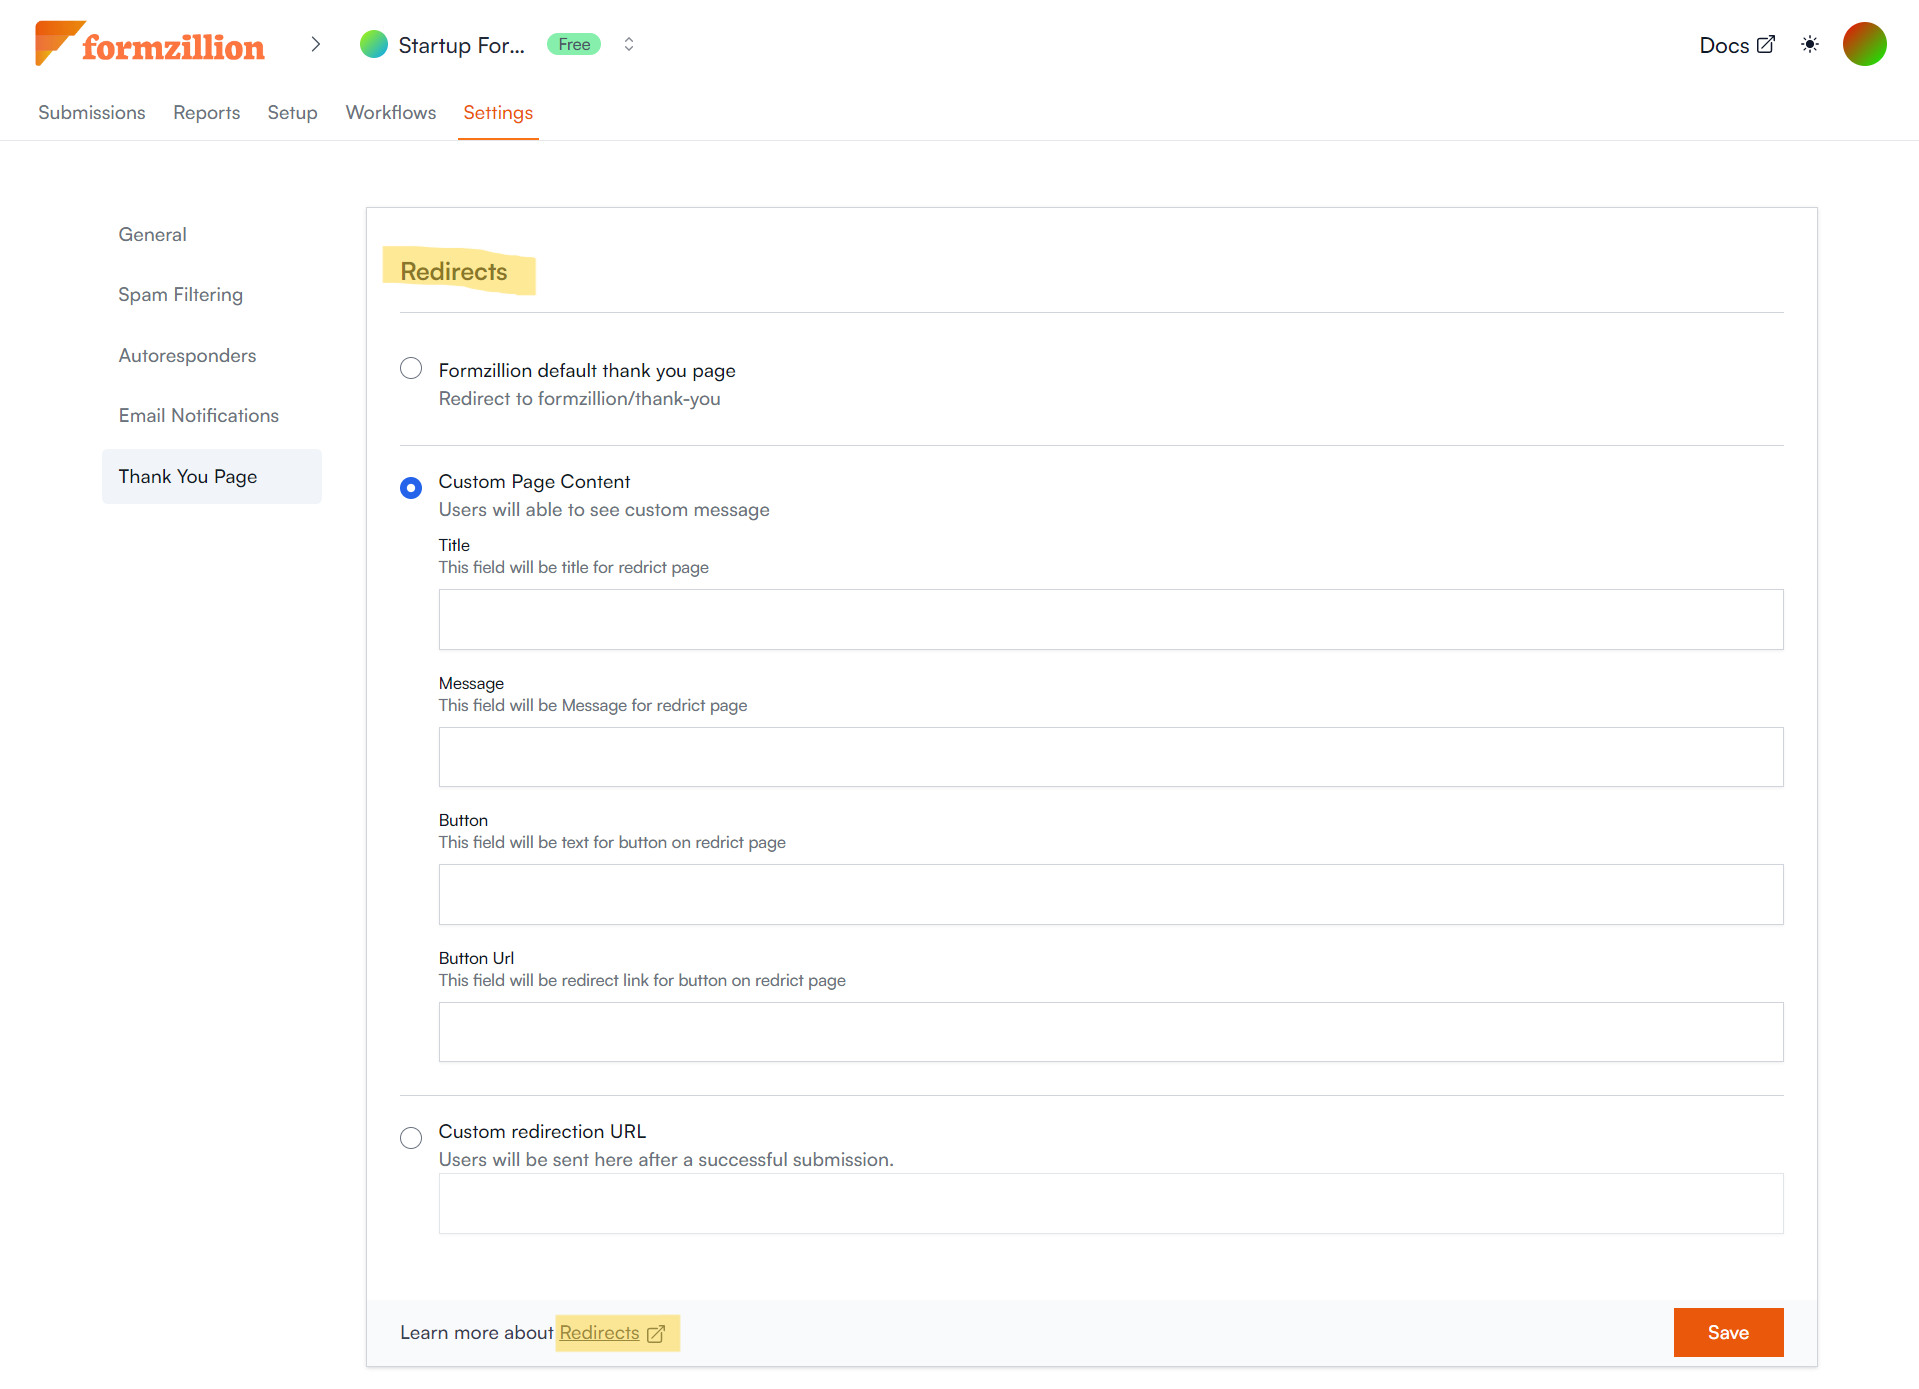Open Email Notifications settings
The width and height of the screenshot is (1919, 1389).
(x=198, y=415)
